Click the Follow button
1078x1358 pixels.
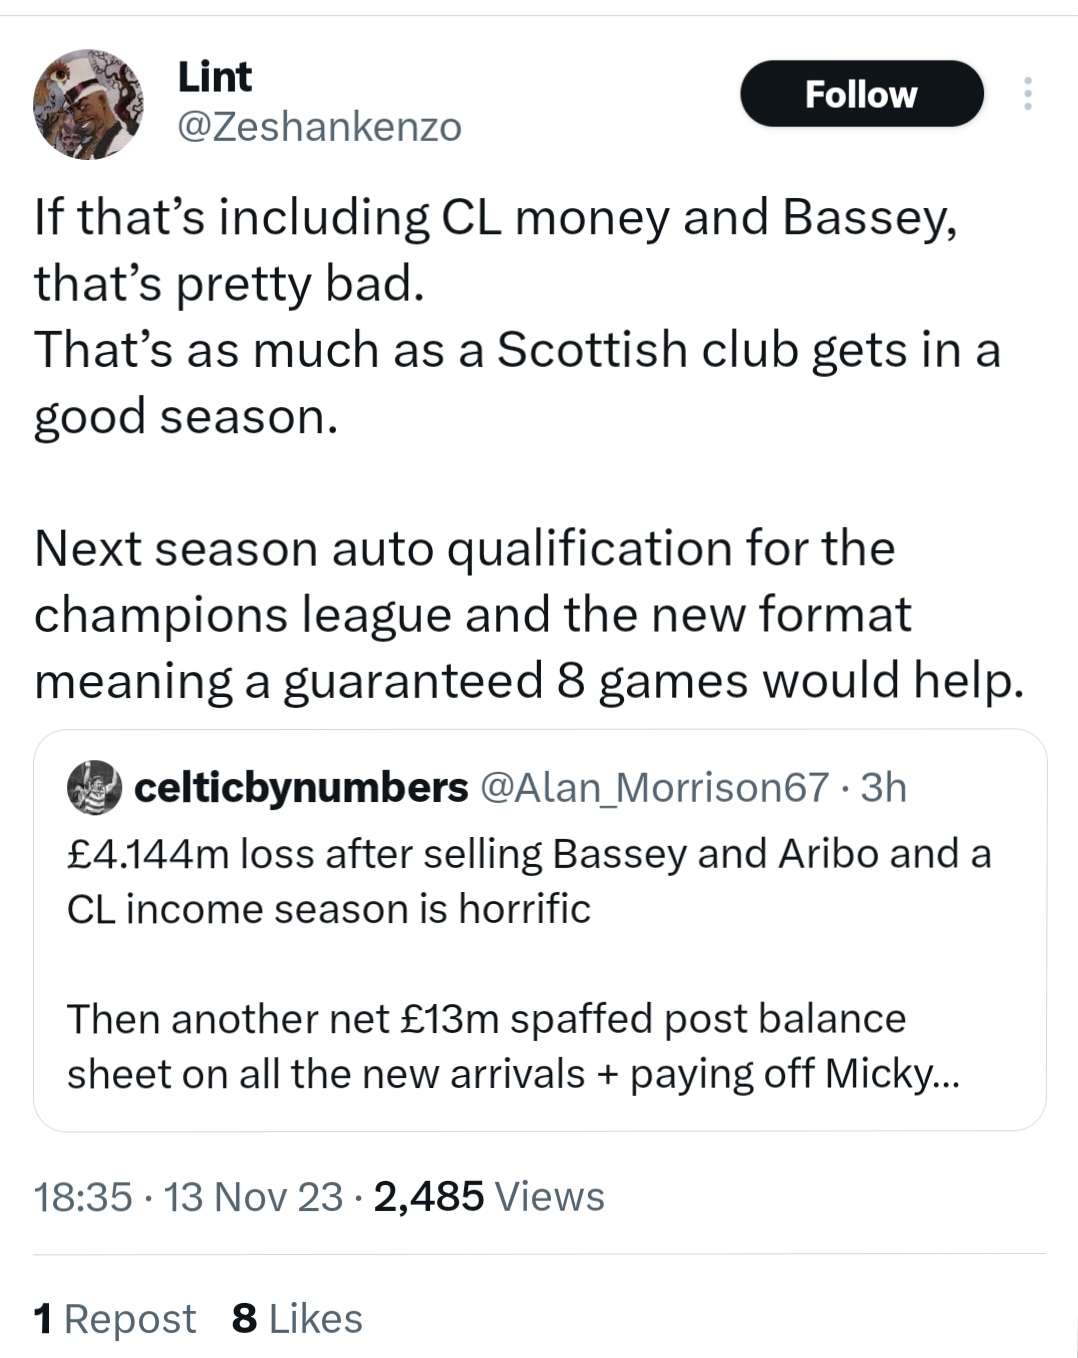point(861,94)
